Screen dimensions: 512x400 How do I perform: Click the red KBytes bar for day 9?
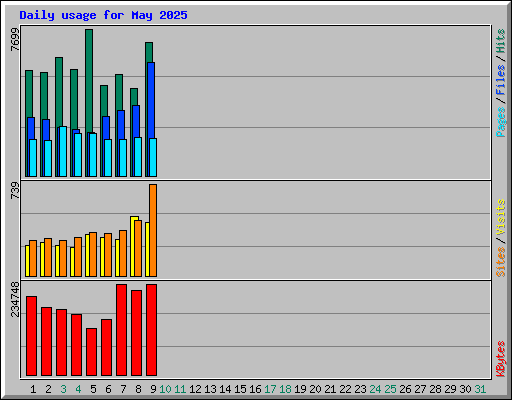pyautogui.click(x=151, y=330)
